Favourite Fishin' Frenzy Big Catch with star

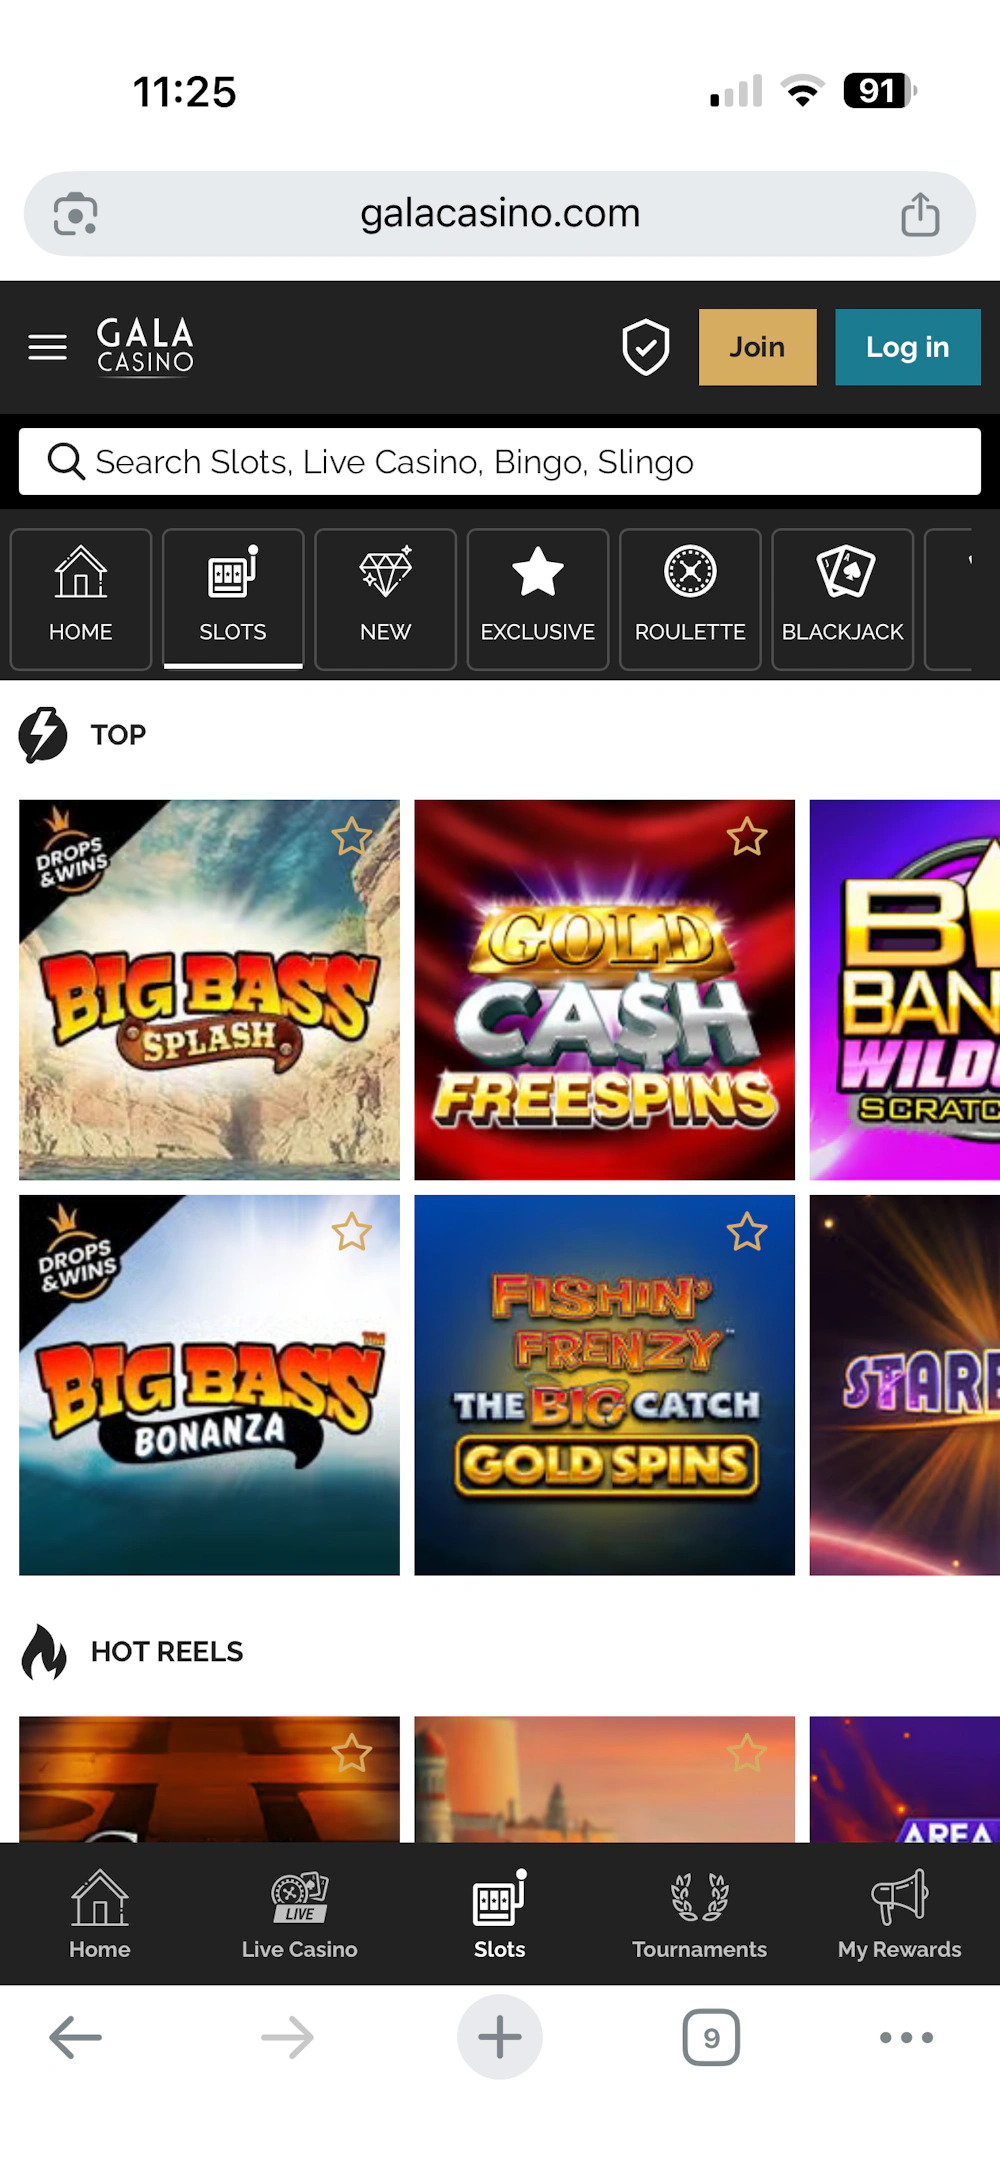click(x=747, y=1232)
